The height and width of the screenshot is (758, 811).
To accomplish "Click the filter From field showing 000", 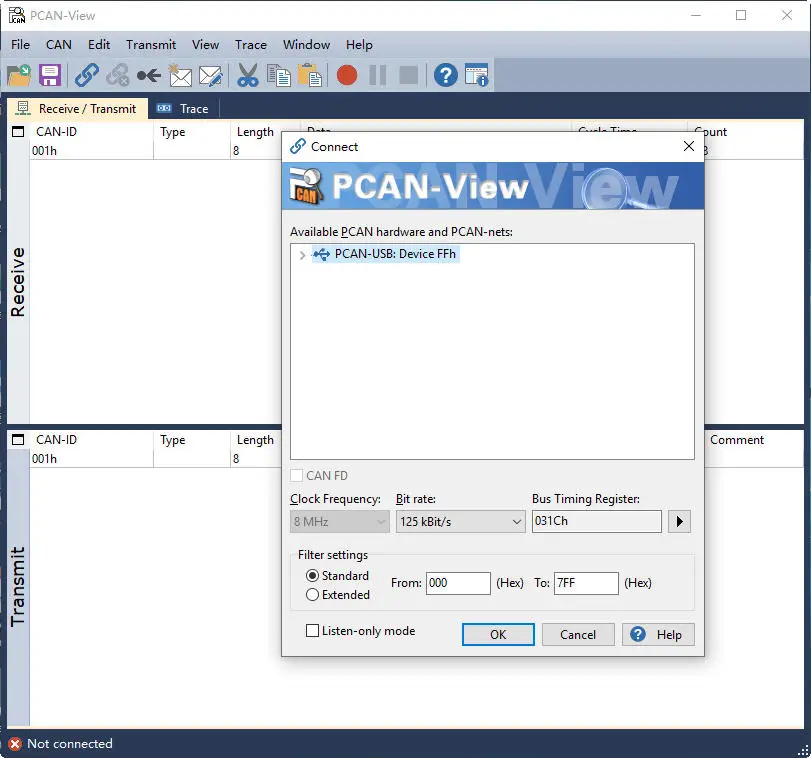I will [458, 583].
